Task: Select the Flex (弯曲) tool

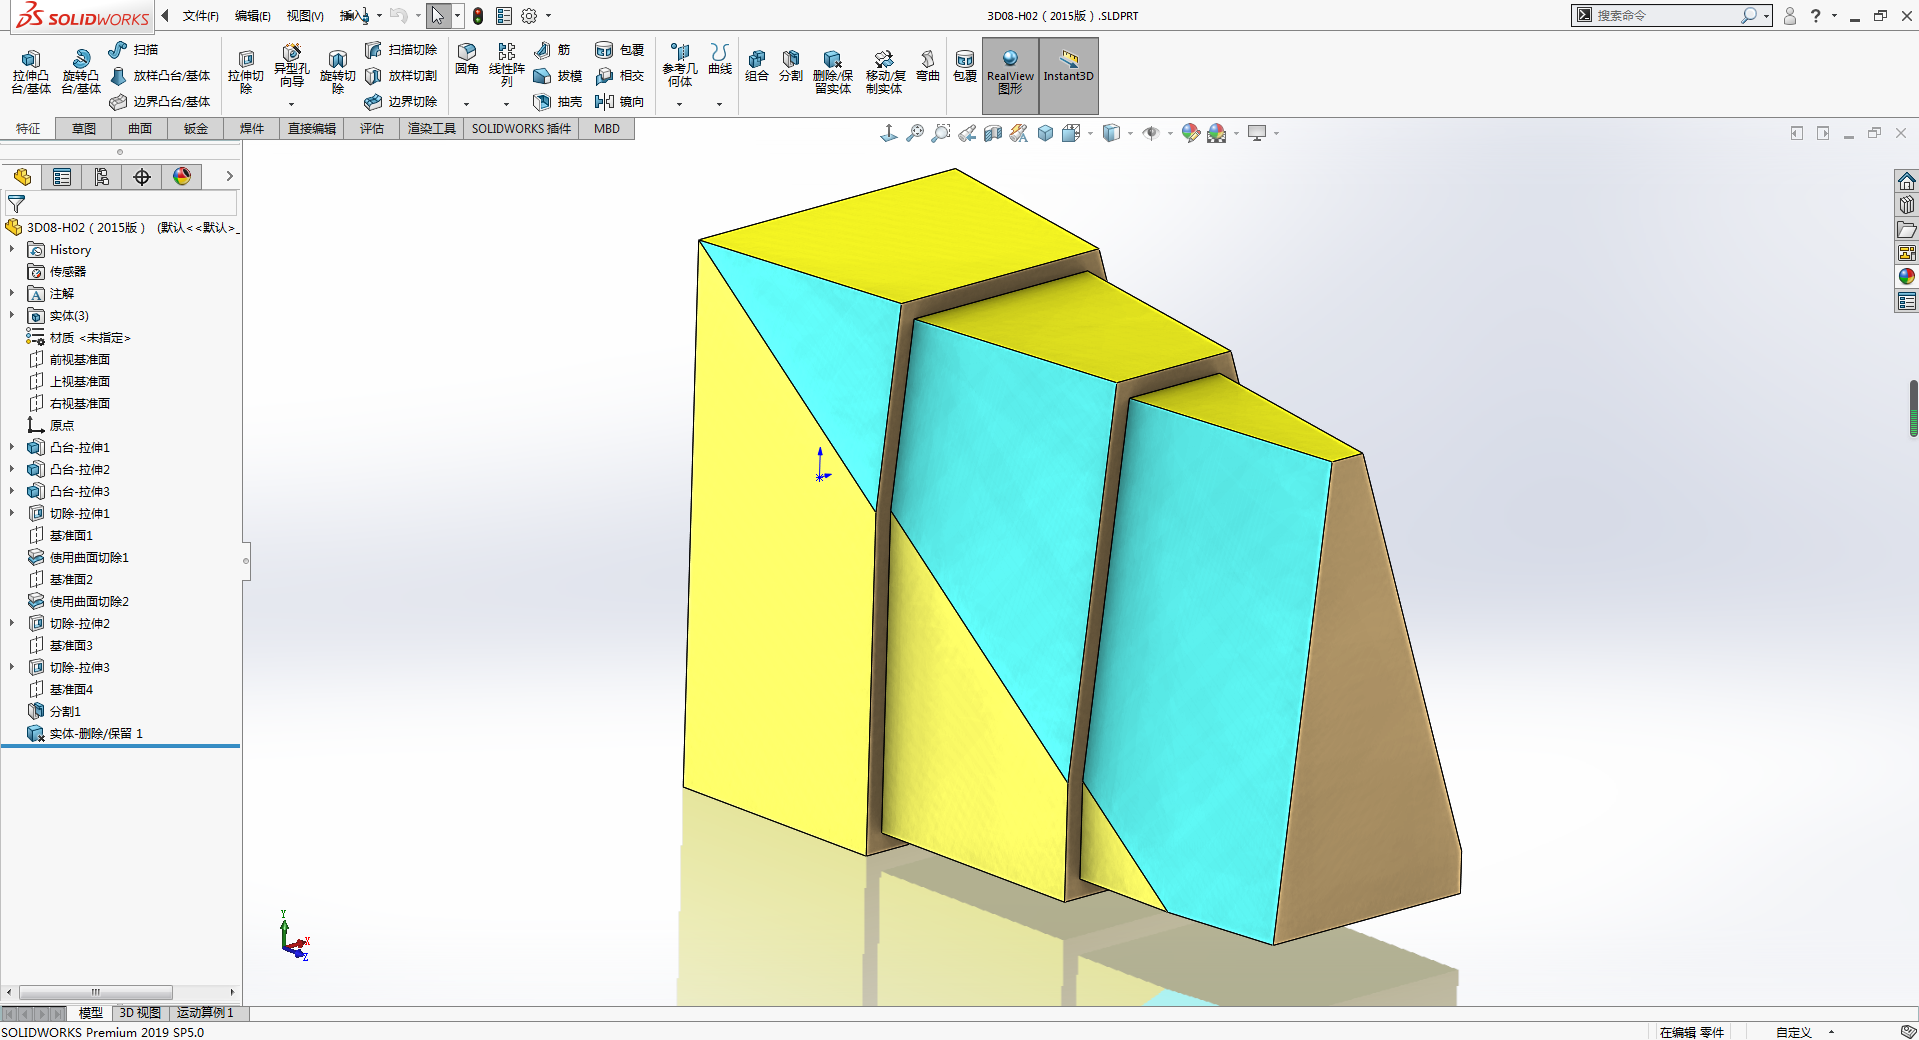Action: [928, 65]
